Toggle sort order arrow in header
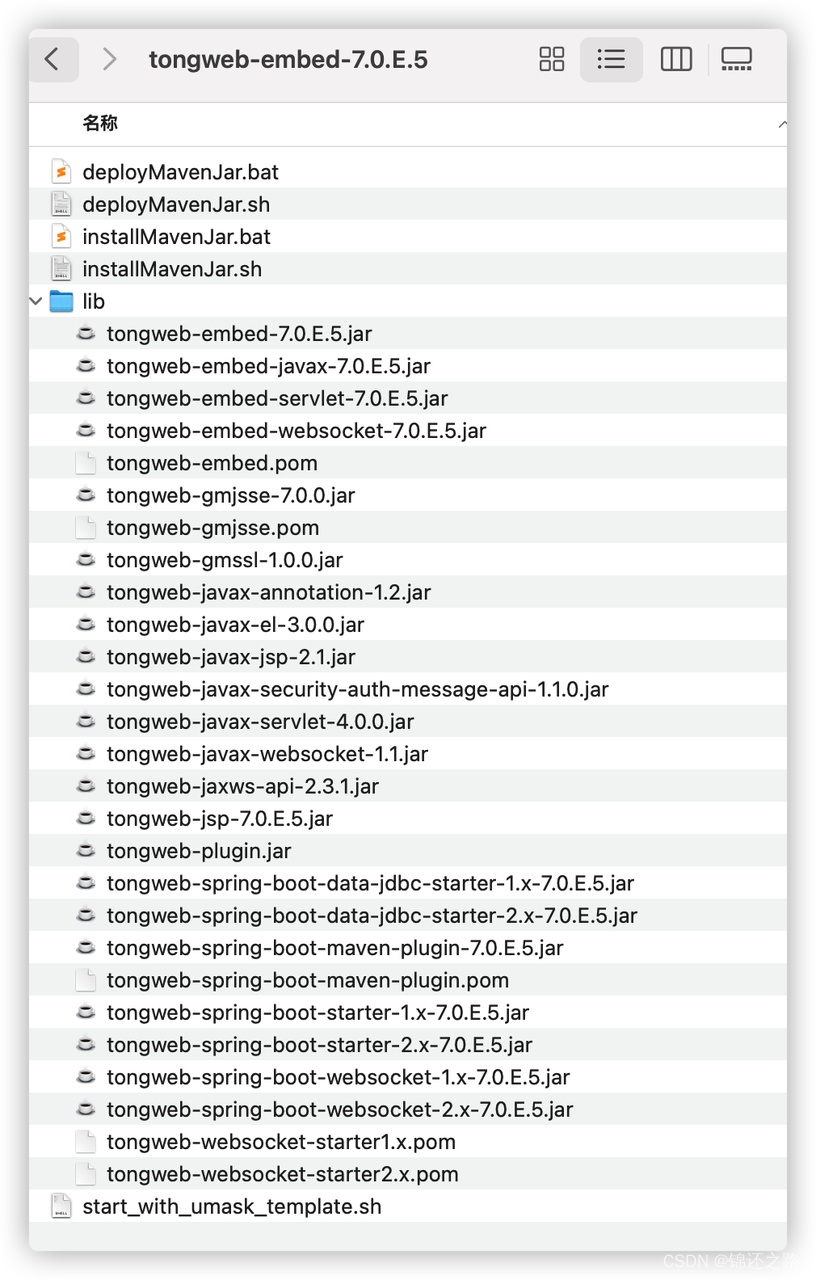 click(781, 124)
